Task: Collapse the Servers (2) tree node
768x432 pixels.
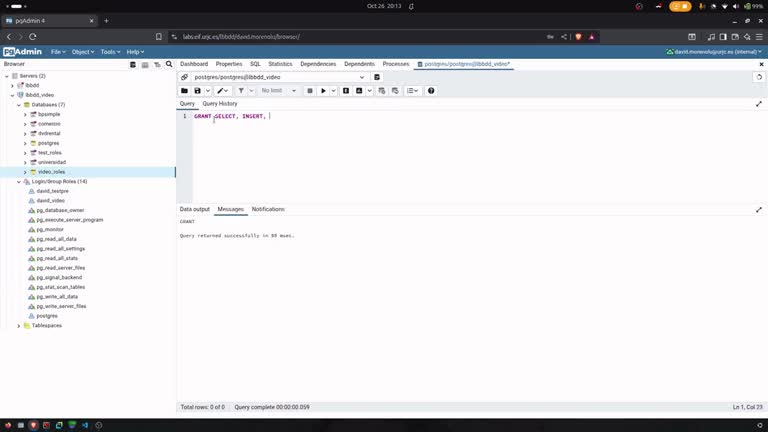Action: (x=7, y=76)
